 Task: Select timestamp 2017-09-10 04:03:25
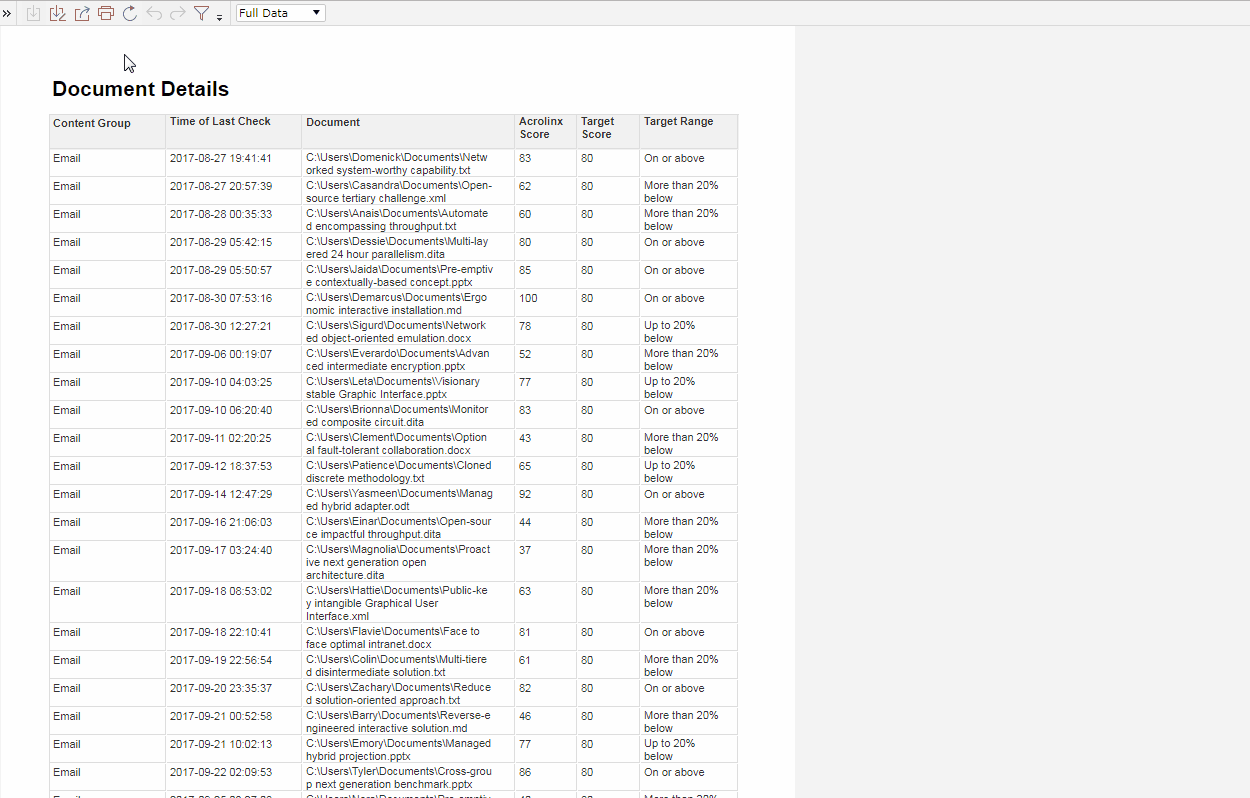pyautogui.click(x=220, y=382)
